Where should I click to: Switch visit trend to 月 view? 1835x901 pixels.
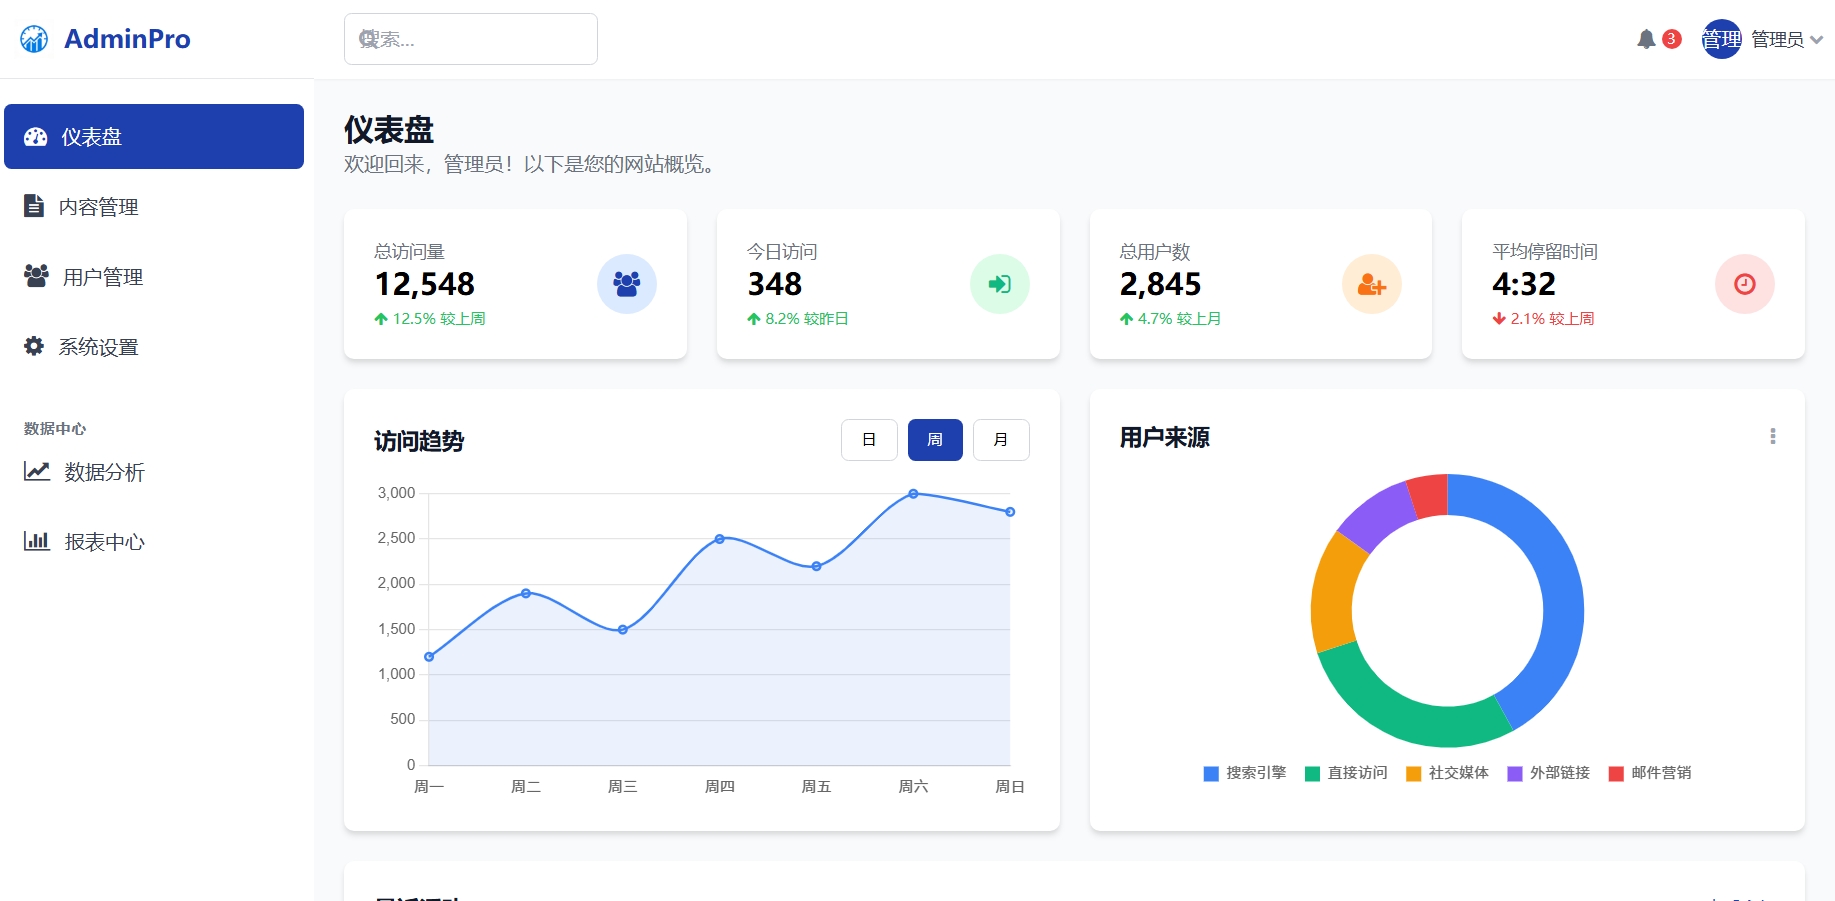1001,439
